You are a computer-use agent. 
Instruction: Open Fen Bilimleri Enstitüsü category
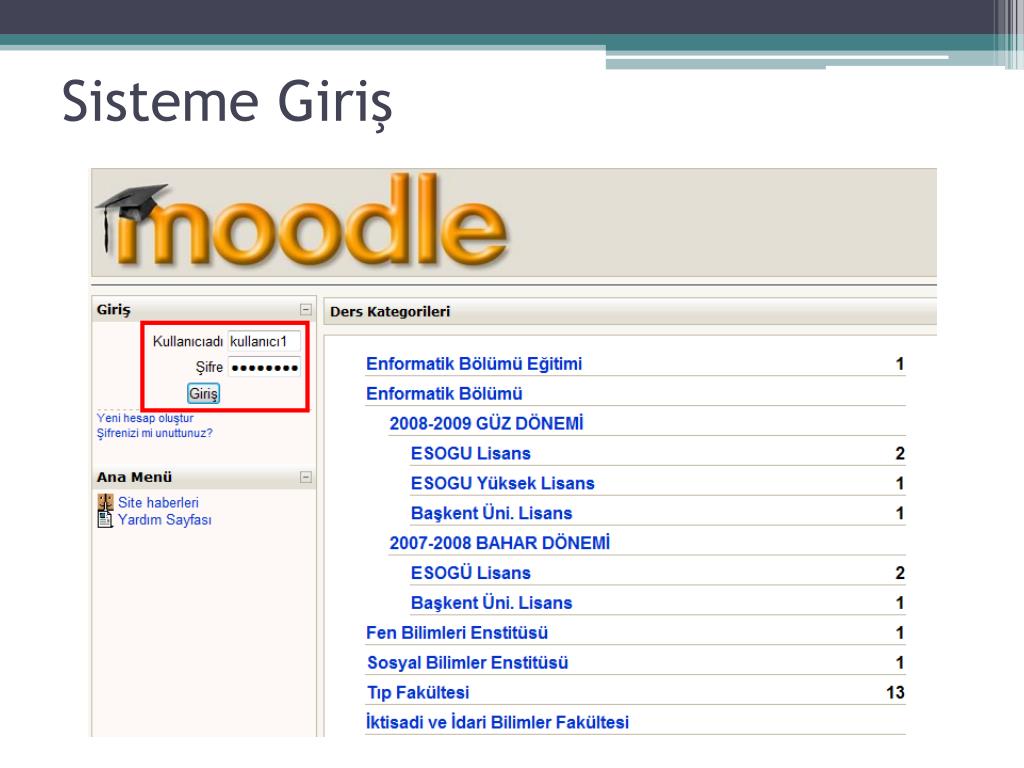click(457, 633)
